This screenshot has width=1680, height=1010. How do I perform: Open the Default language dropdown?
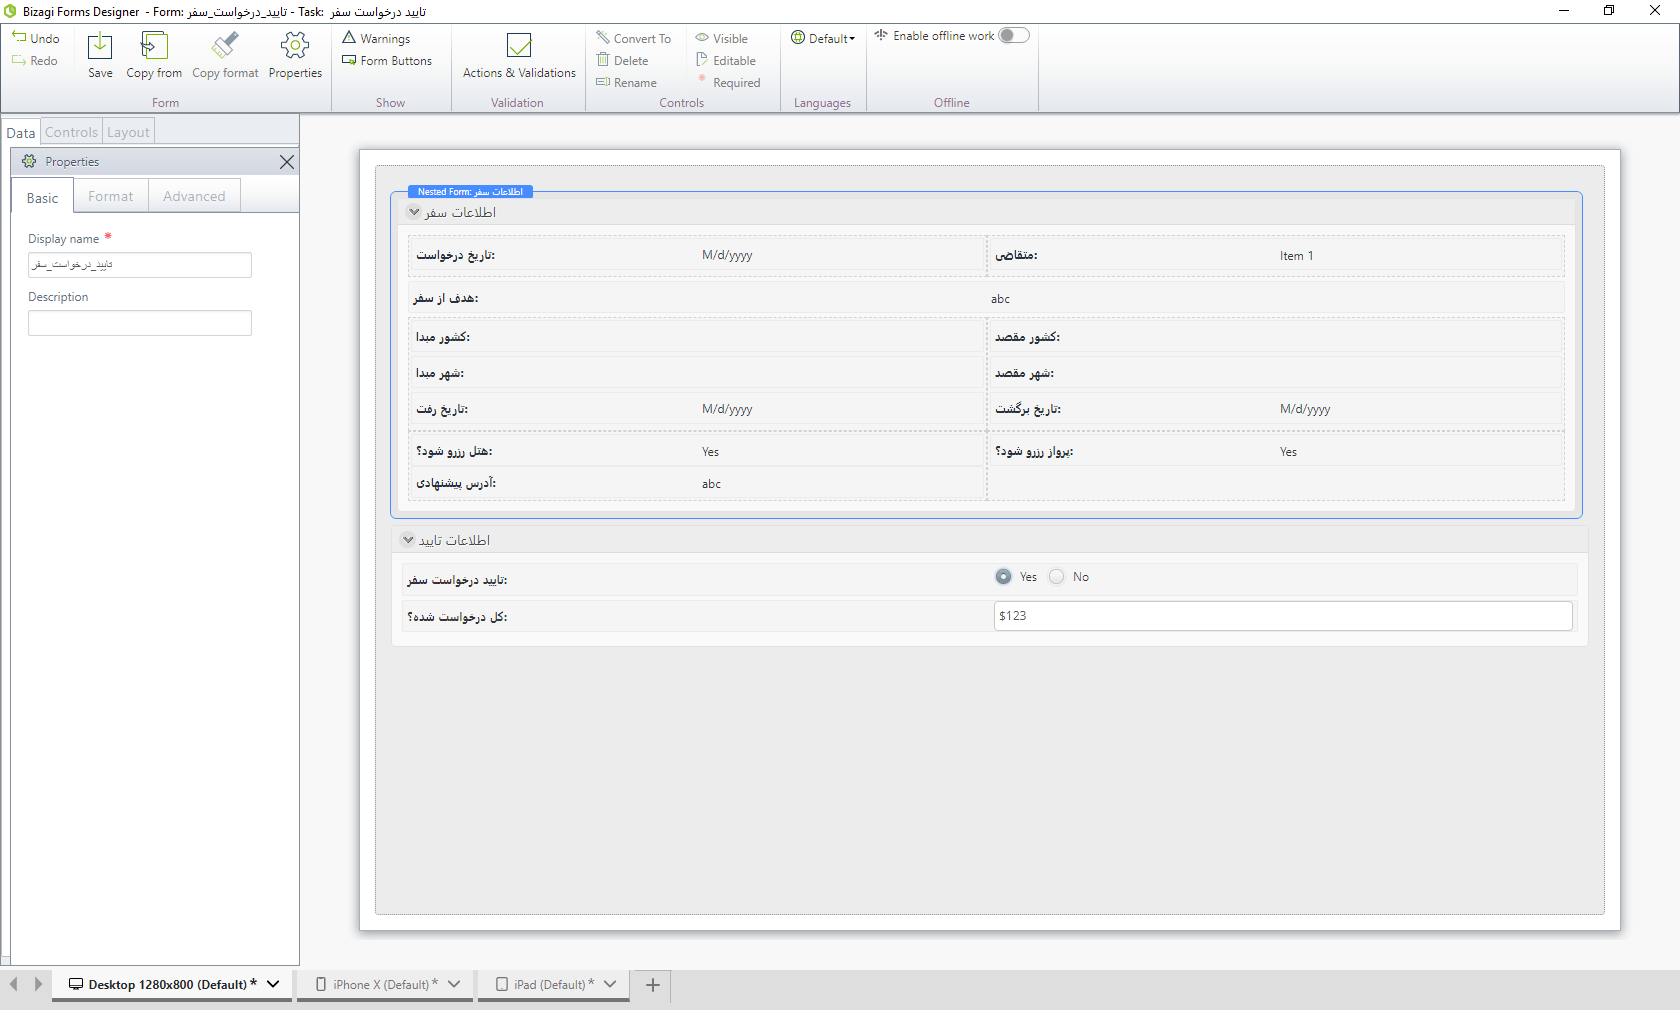click(823, 38)
